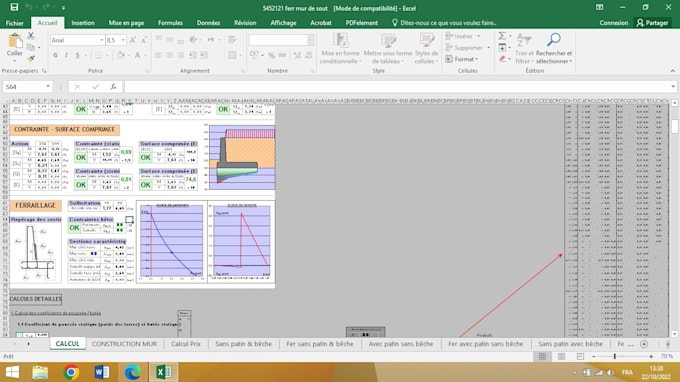Collapse the ribbon with the chevron

click(x=673, y=71)
